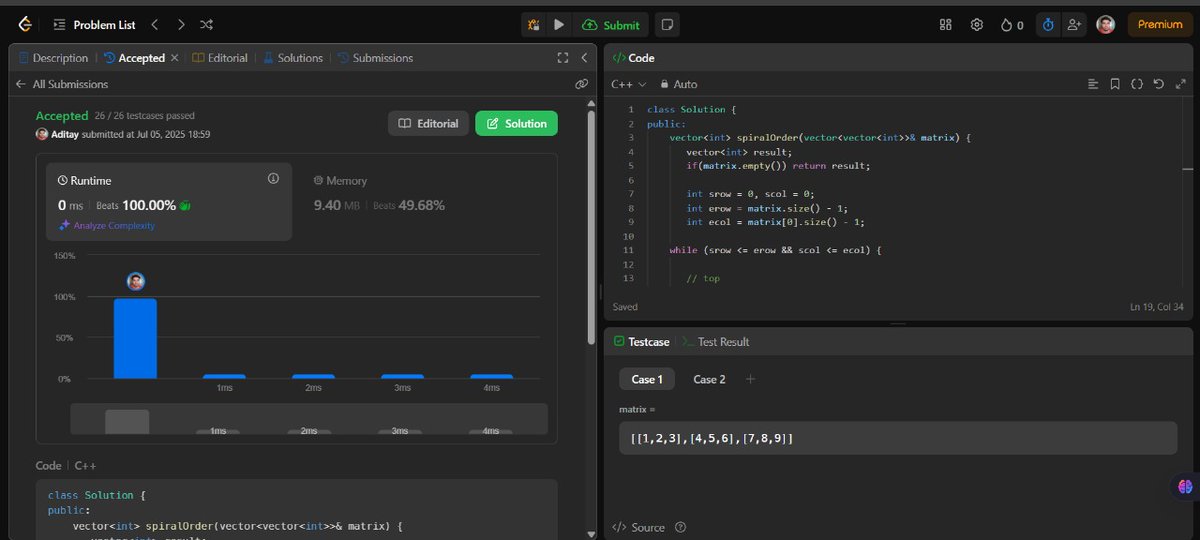Open the layout grid icon

click(x=946, y=25)
